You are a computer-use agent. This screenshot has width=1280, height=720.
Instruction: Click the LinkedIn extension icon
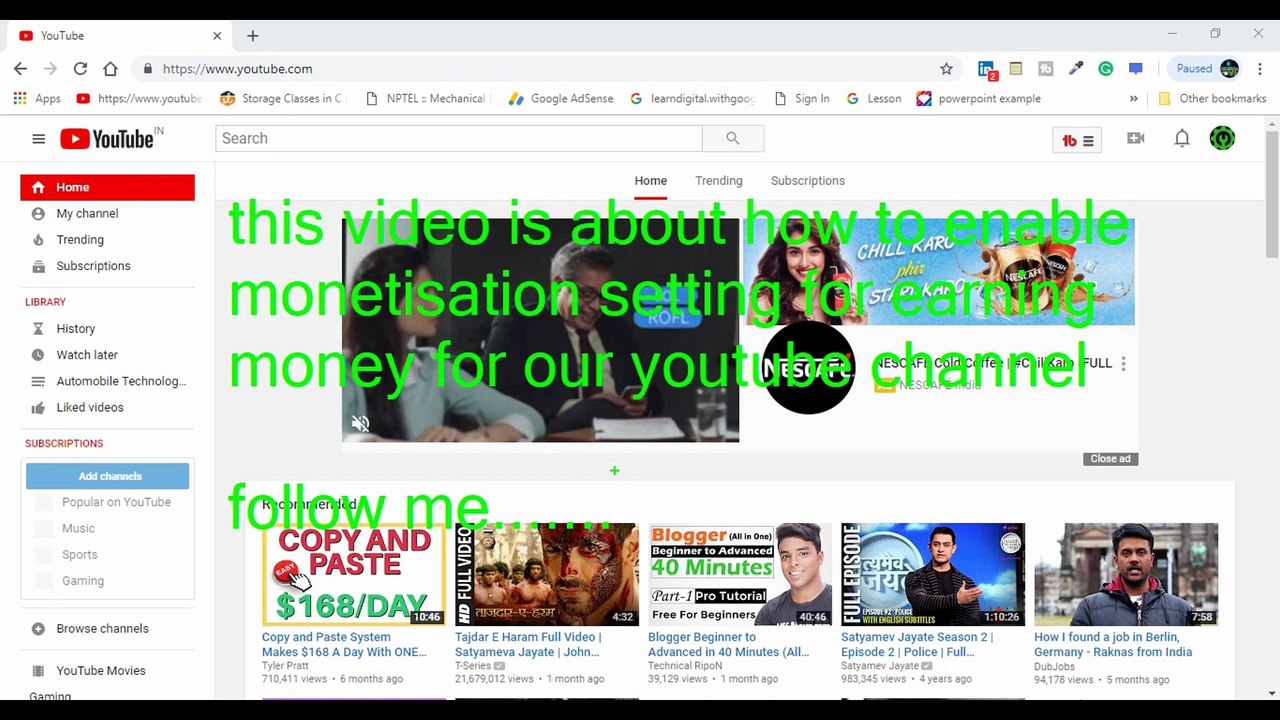click(x=987, y=69)
